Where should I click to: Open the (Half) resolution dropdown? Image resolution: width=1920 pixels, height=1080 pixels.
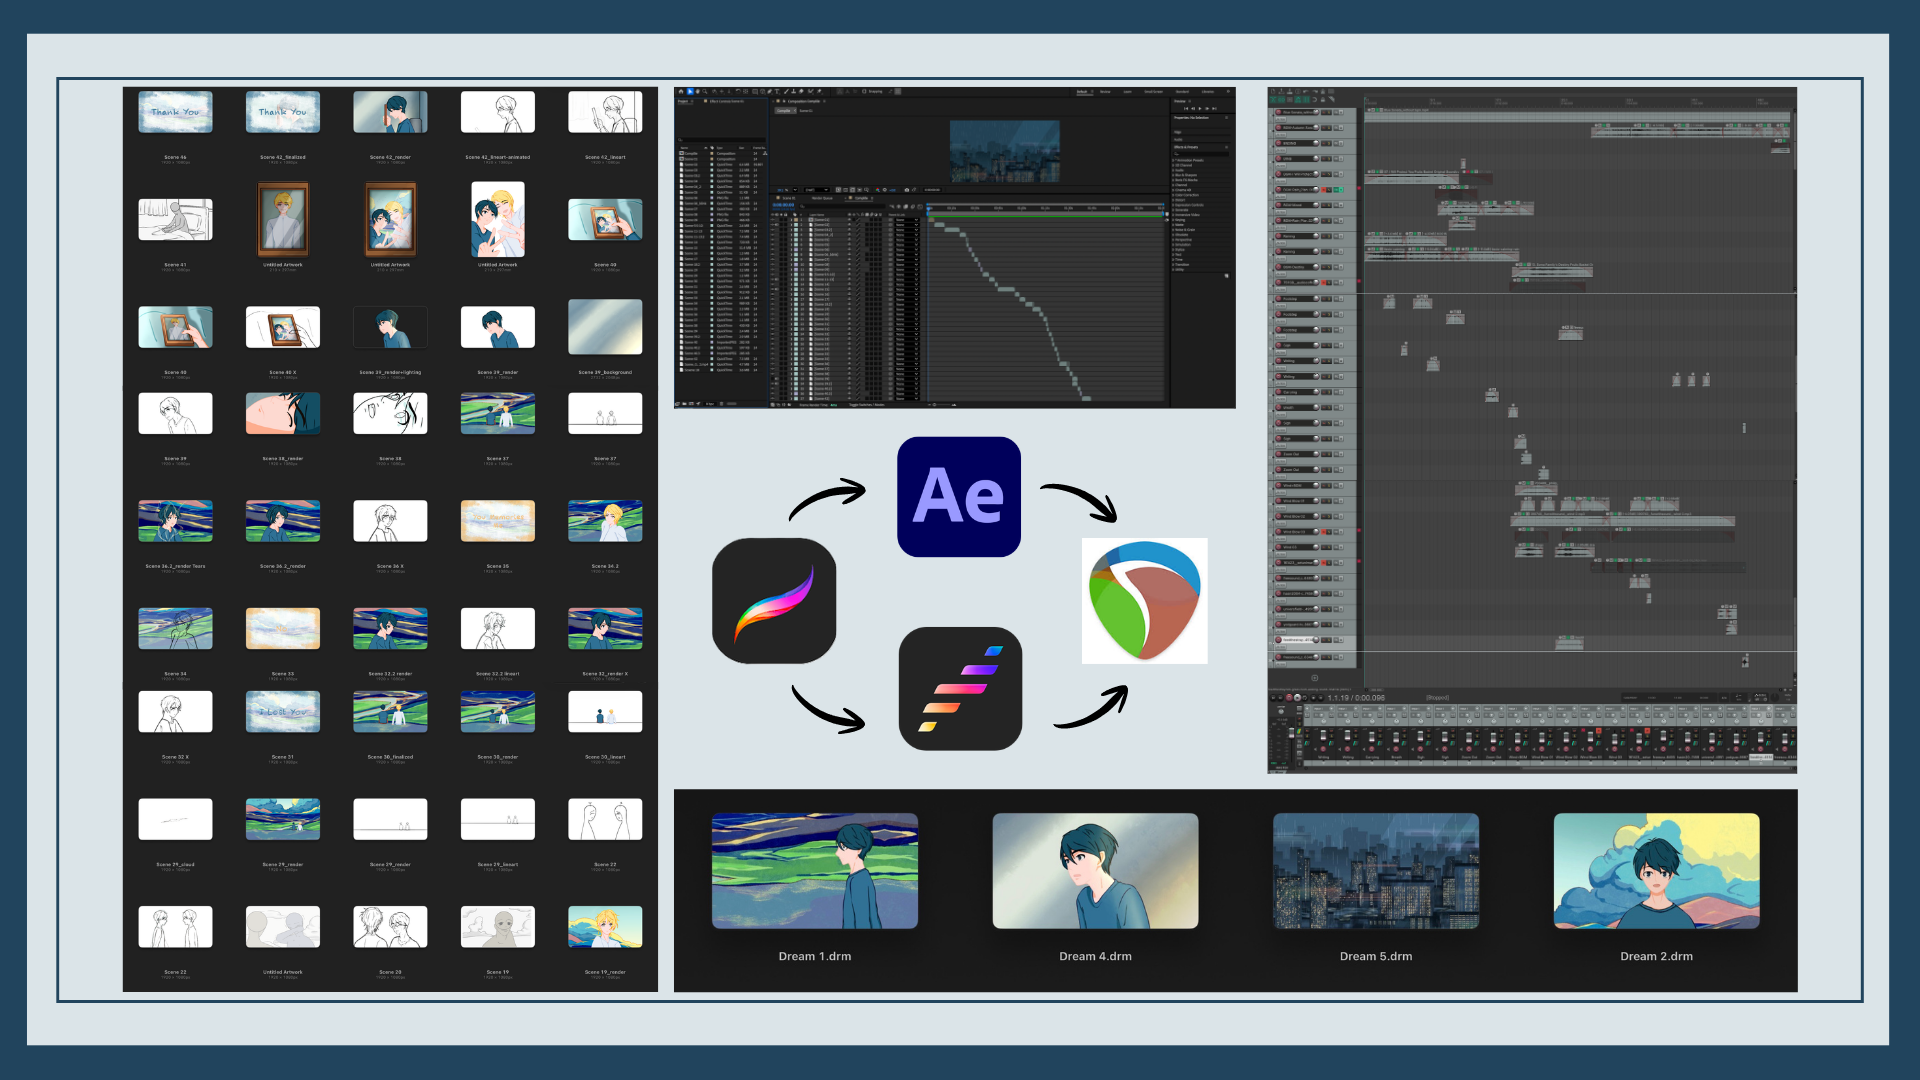tap(817, 190)
